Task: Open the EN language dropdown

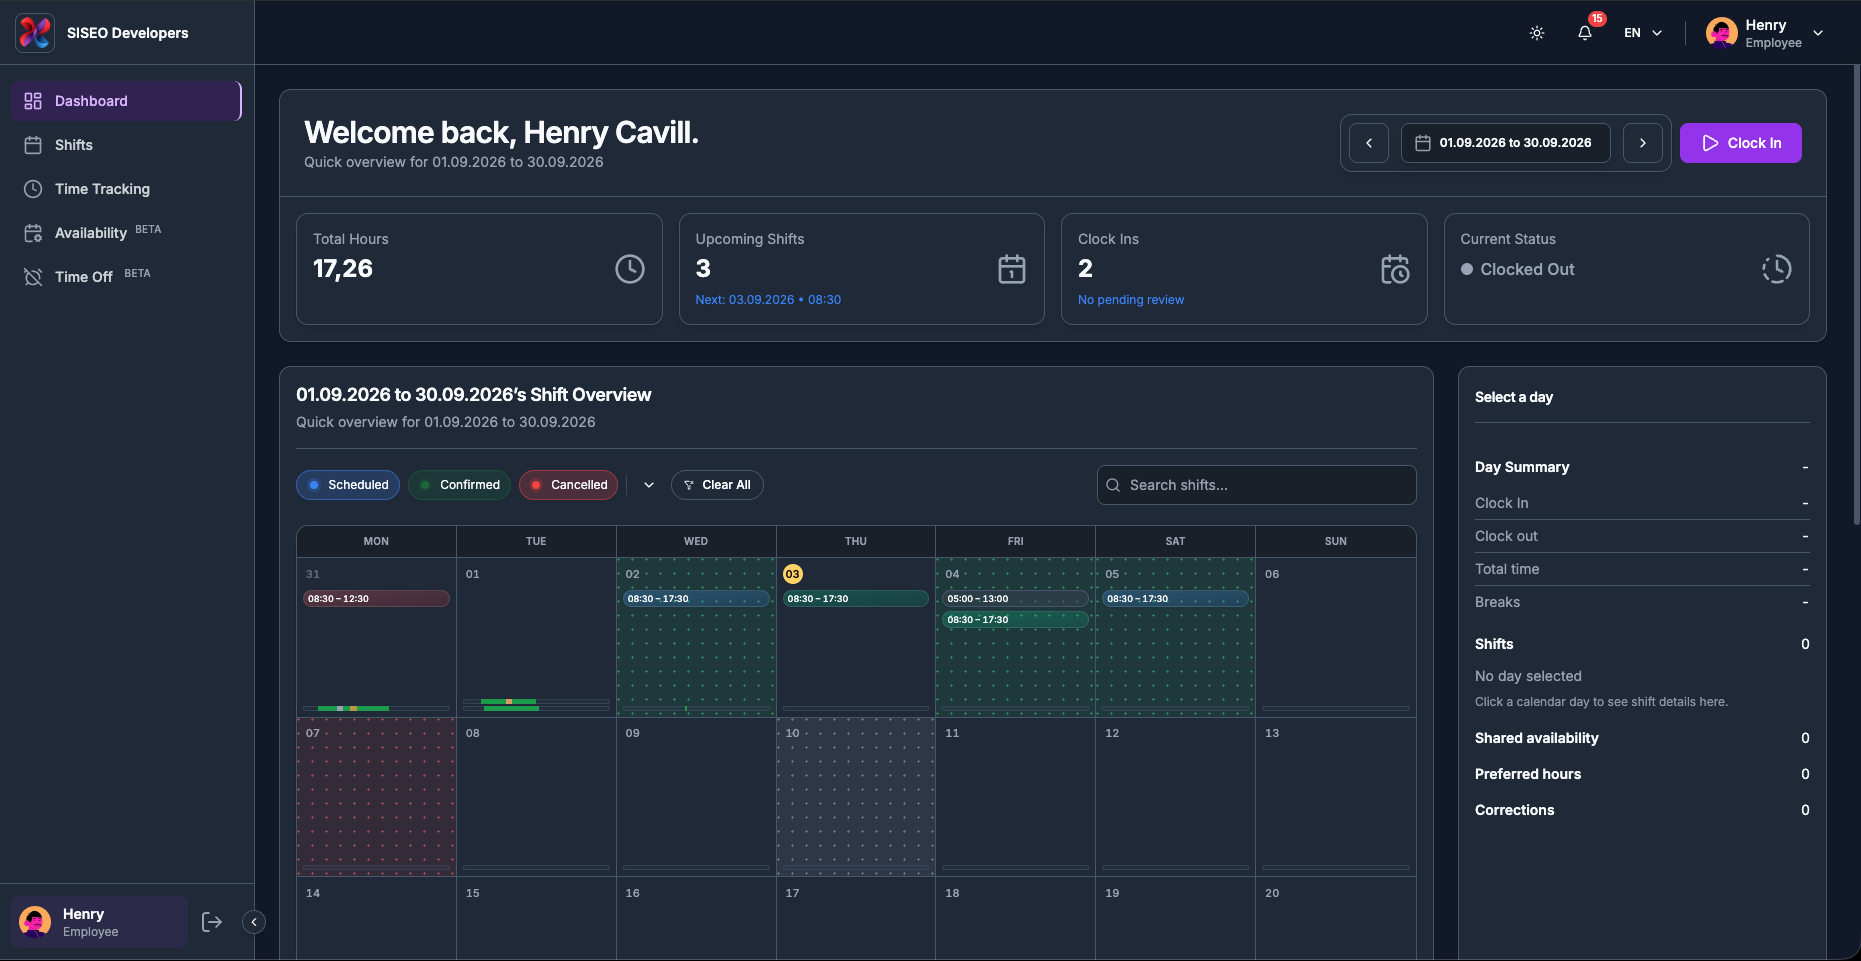Action: (x=1643, y=33)
